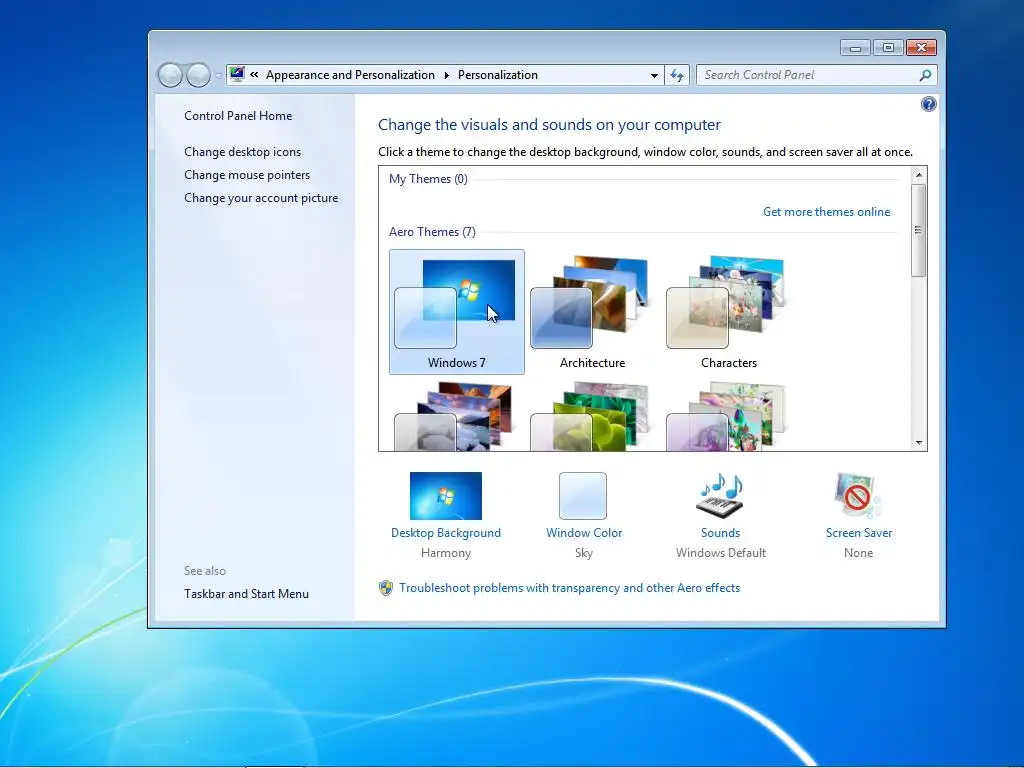This screenshot has height=768, width=1024.
Task: Open Change desktop icons
Action: coord(242,152)
